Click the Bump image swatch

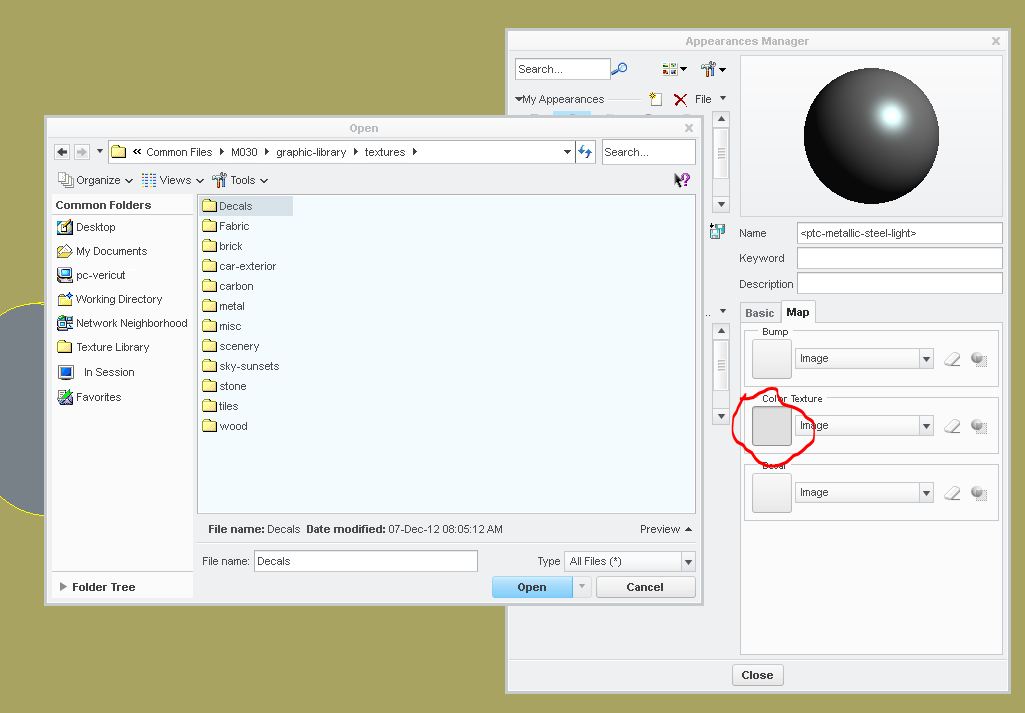click(x=772, y=359)
